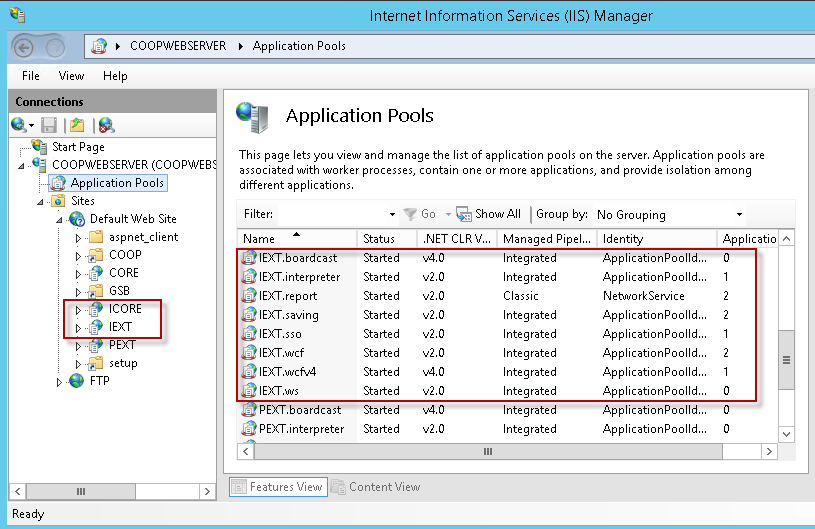Select the PEXT.boardcast pool row
Screen dimensions: 815x529
pos(507,409)
